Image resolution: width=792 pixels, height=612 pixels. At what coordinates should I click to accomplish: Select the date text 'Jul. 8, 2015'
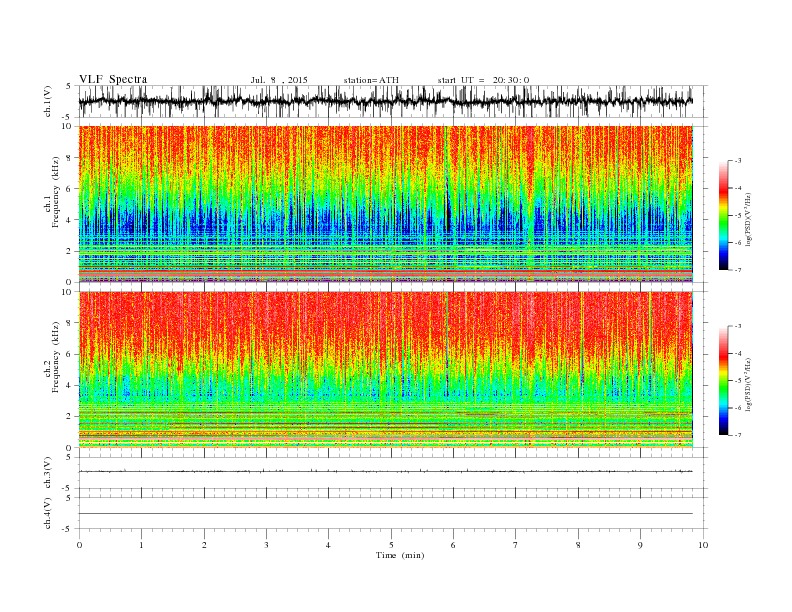pyautogui.click(x=279, y=80)
